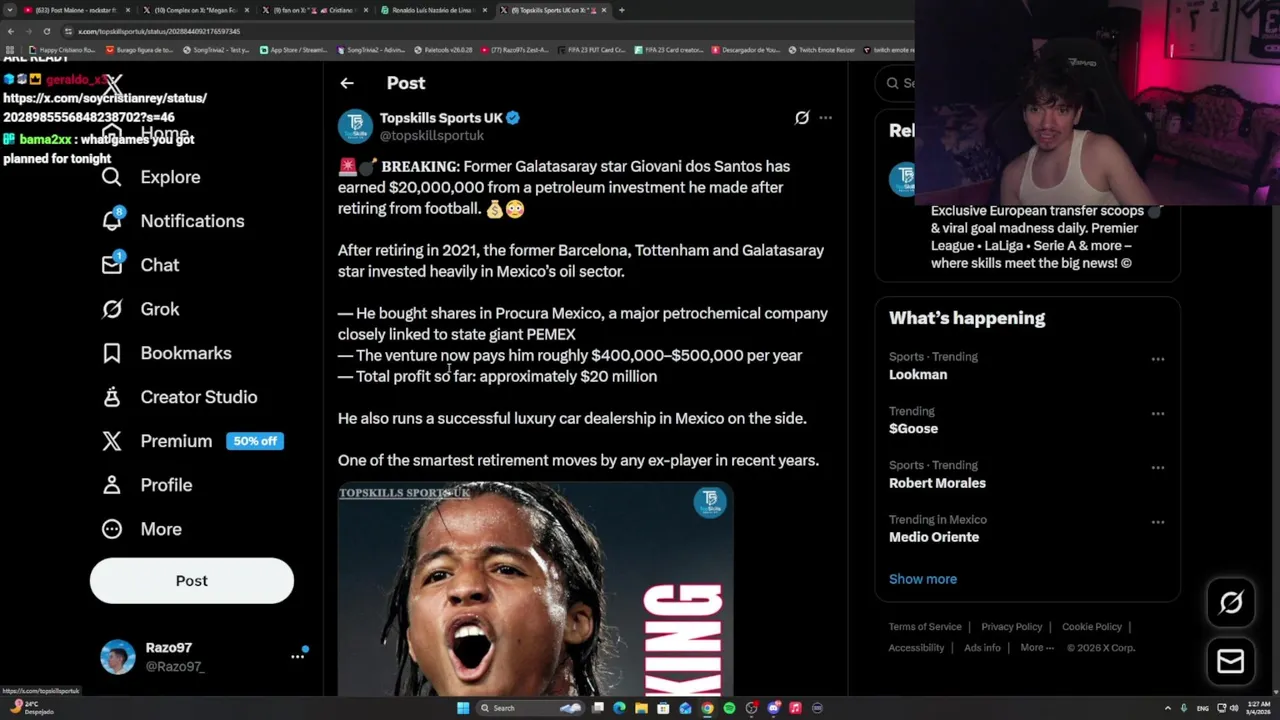This screenshot has height=720, width=1280.
Task: Click the Lookman trending topic
Action: pos(918,375)
